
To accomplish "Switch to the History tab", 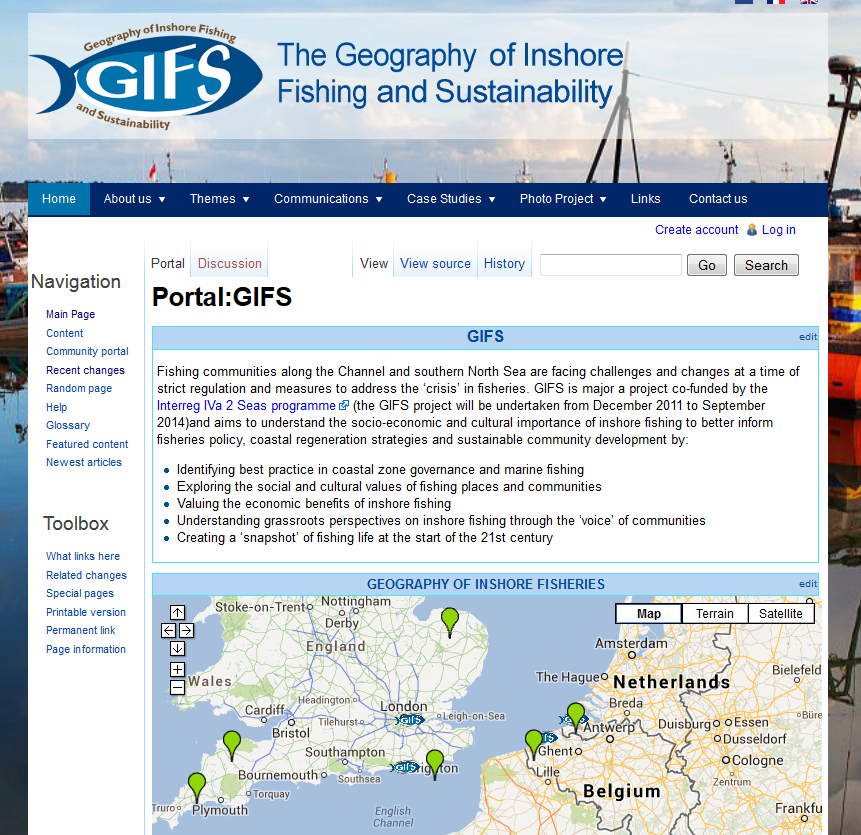I will coord(504,264).
